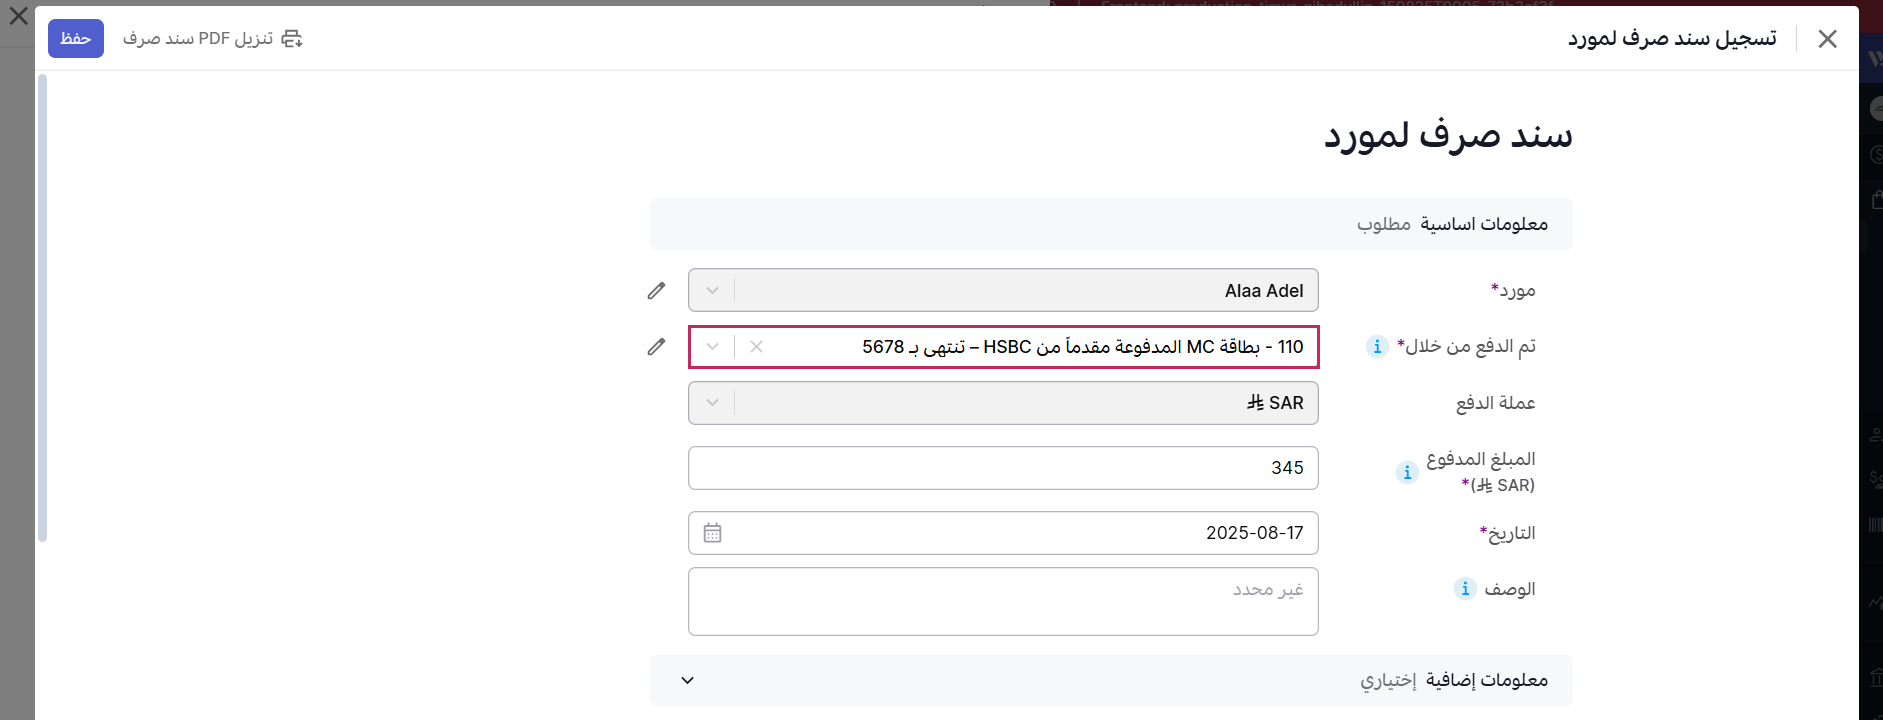The width and height of the screenshot is (1883, 720).
Task: Click the description text area
Action: 1003,602
